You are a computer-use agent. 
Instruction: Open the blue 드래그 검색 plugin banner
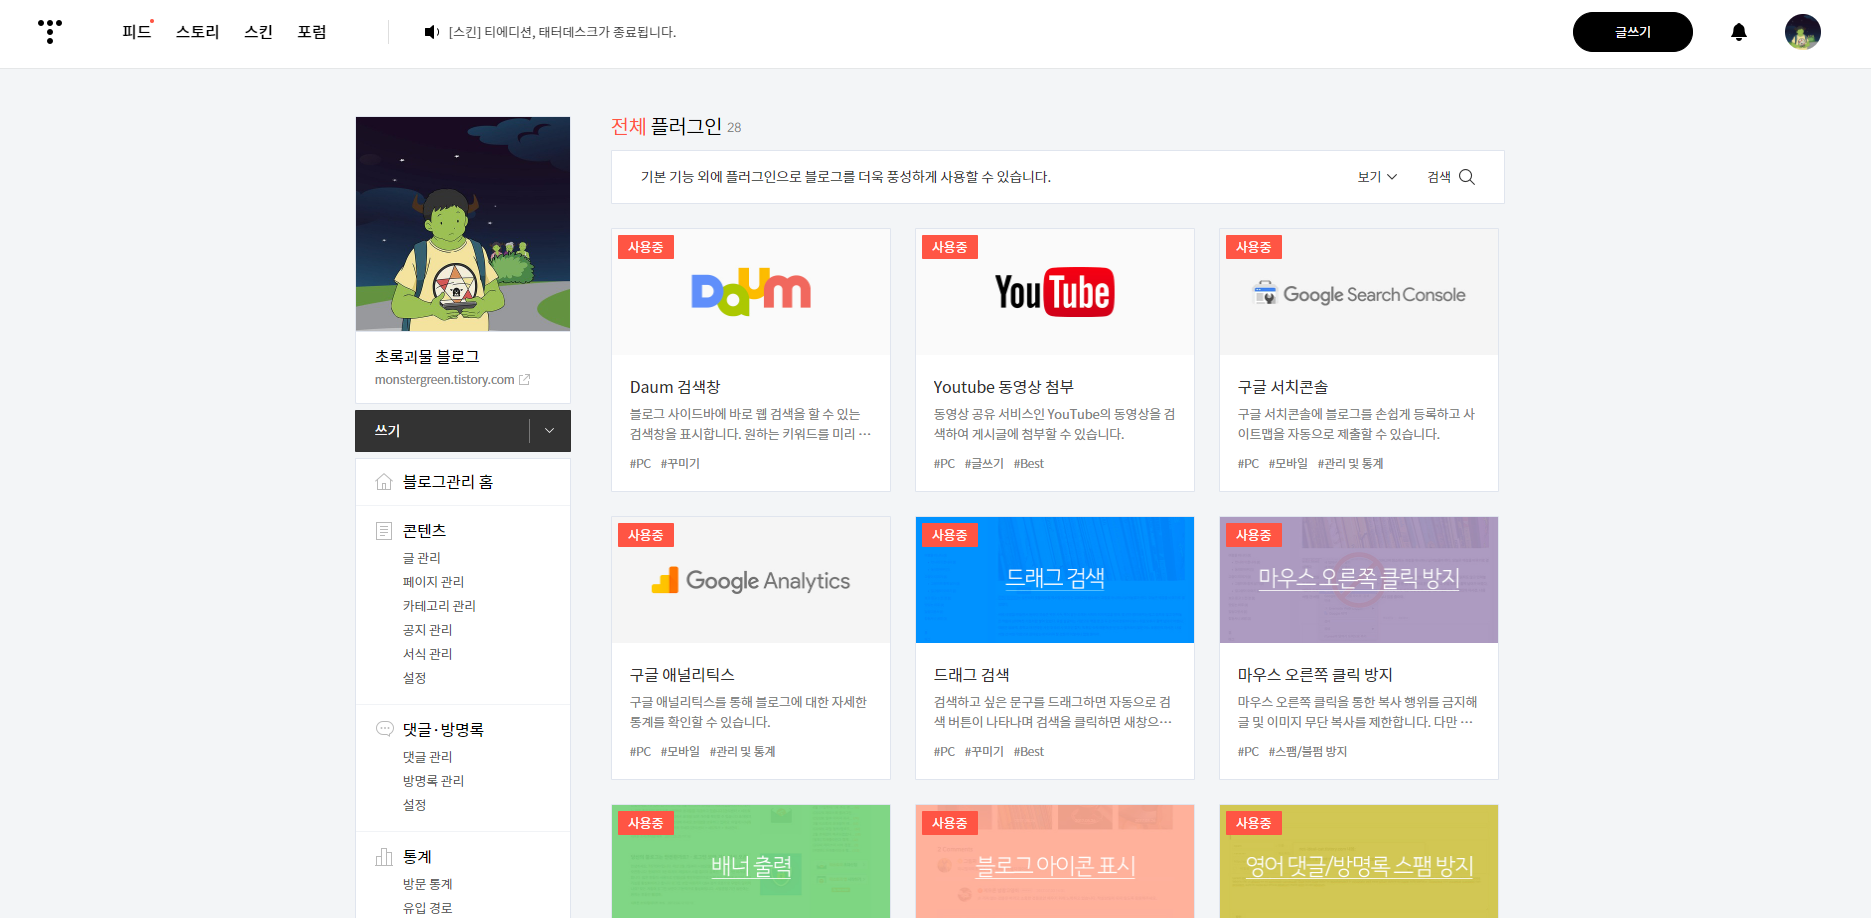coord(1055,580)
